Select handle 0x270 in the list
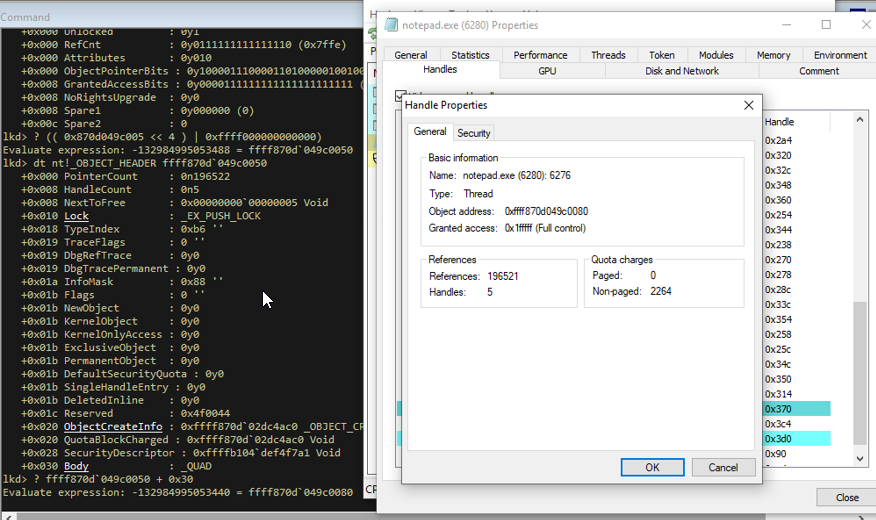The width and height of the screenshot is (876, 520). [778, 260]
